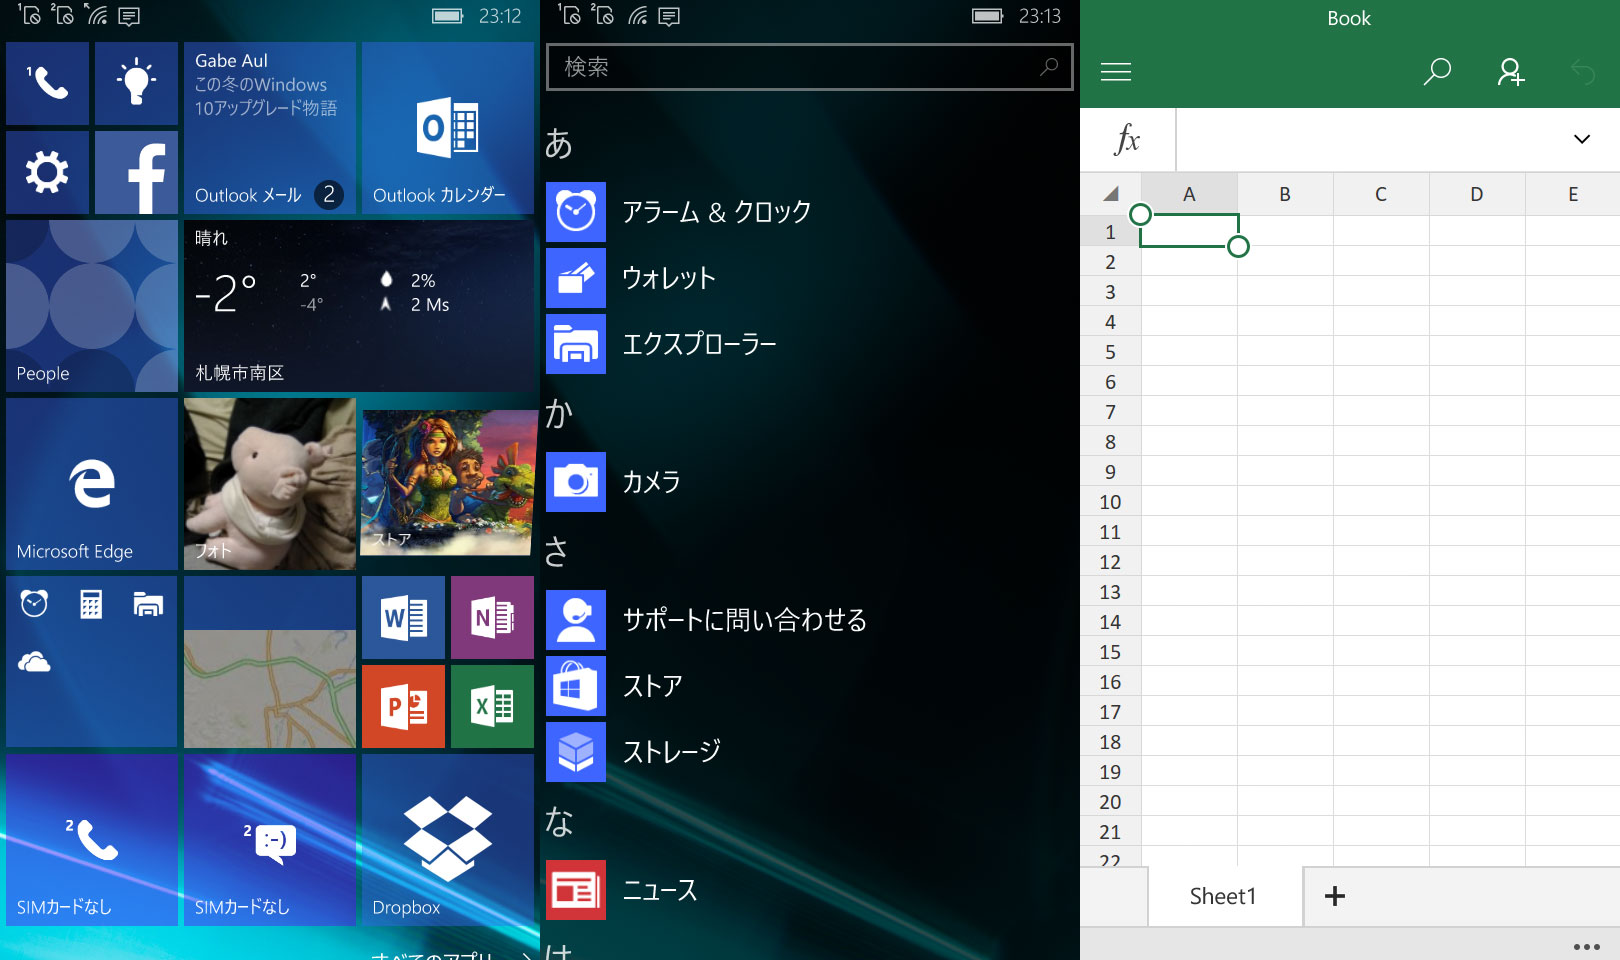Open the Facebook tile
Screen dimensions: 1620x960
[136, 172]
